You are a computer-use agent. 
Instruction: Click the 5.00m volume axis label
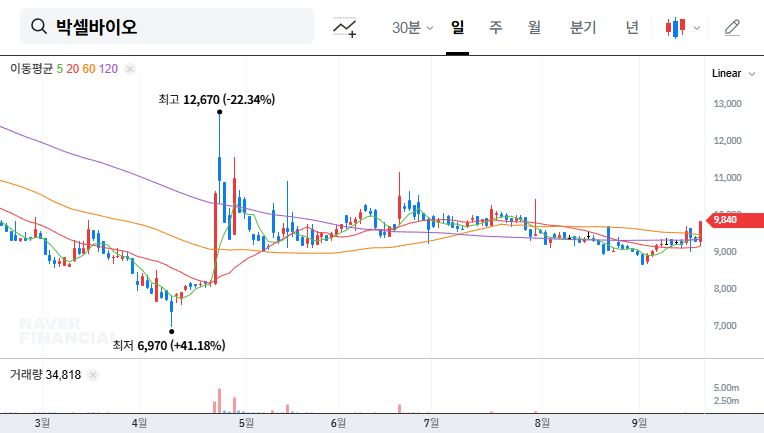coord(726,388)
